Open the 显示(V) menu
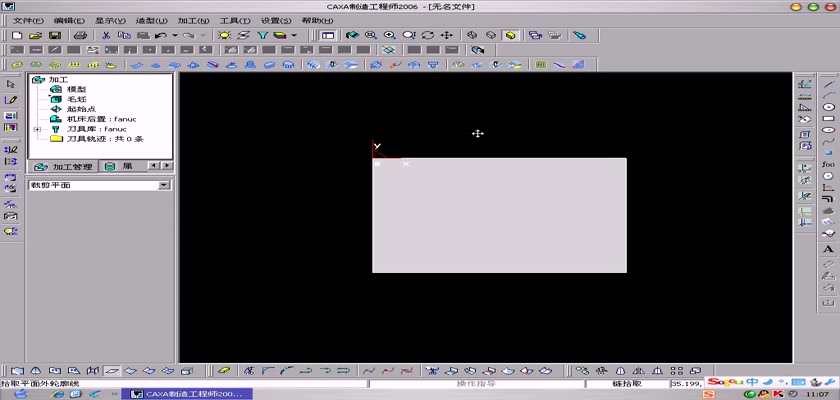 coord(110,21)
